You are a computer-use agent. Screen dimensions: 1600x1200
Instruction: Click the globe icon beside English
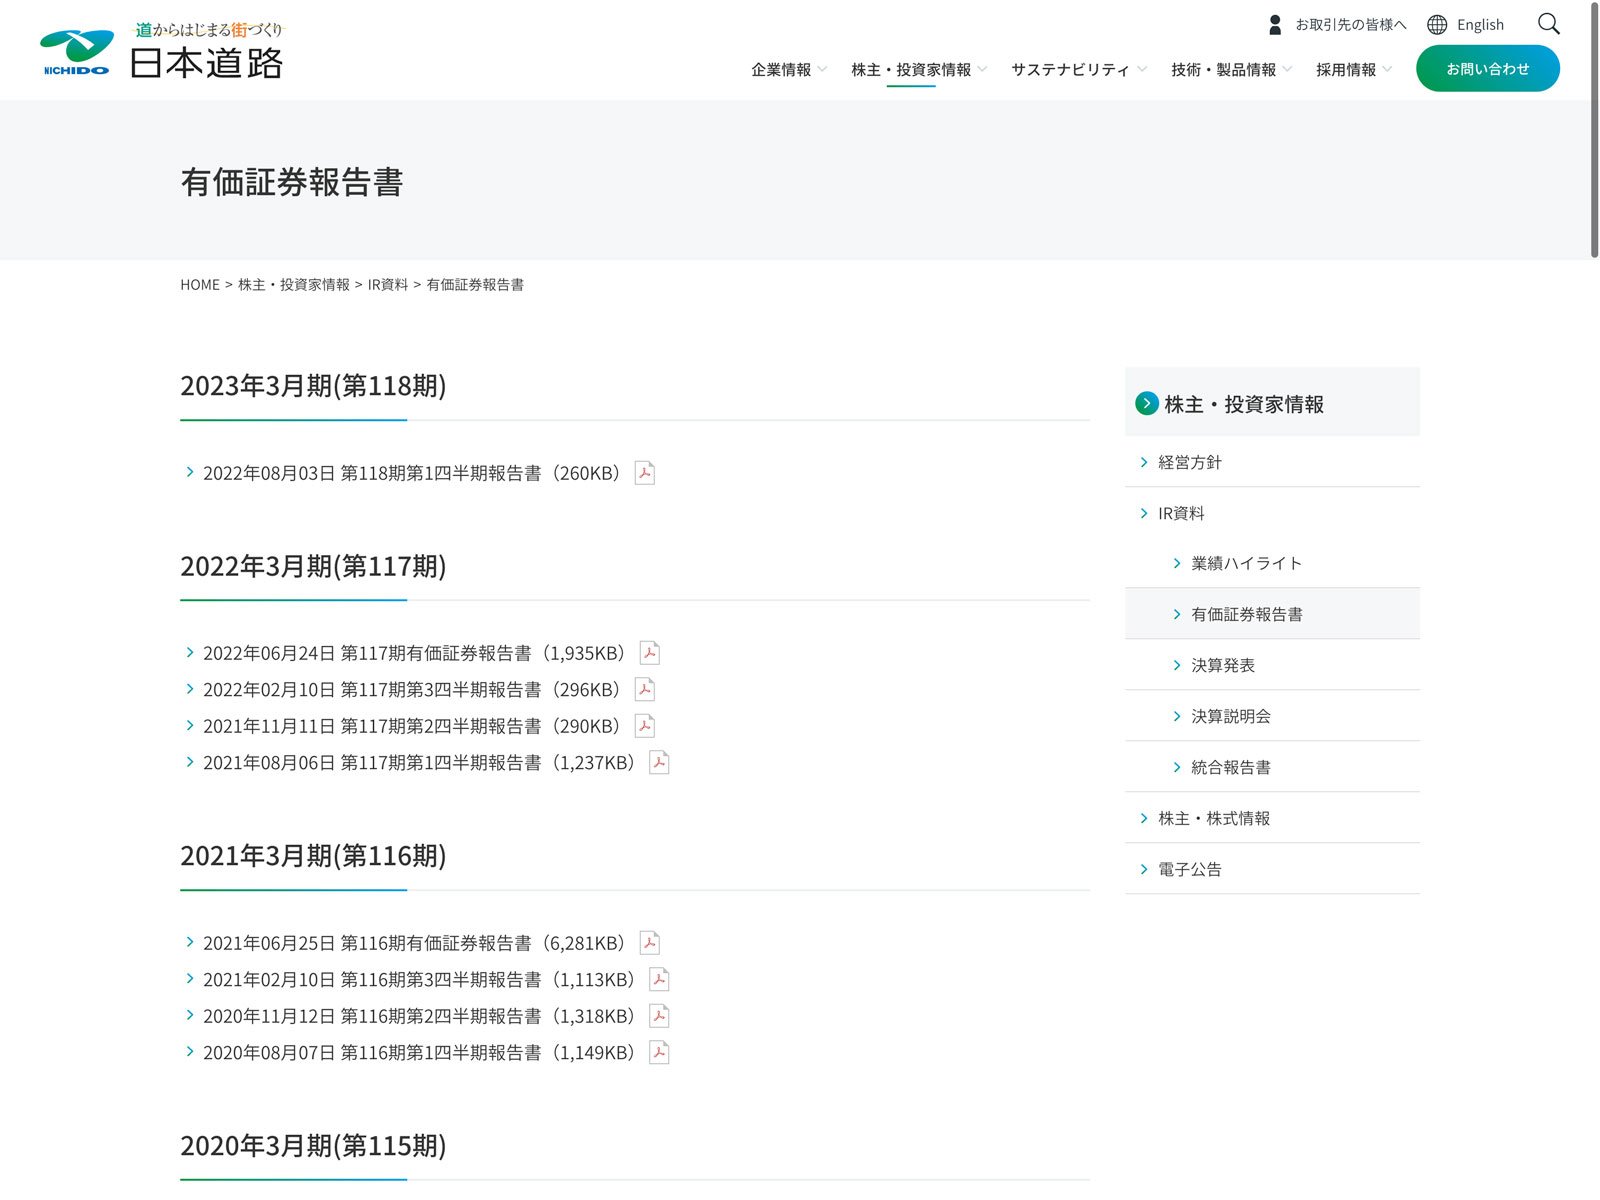1437,25
